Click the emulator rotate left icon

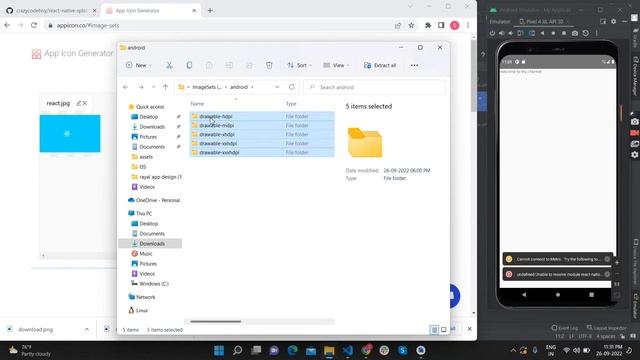(520, 33)
